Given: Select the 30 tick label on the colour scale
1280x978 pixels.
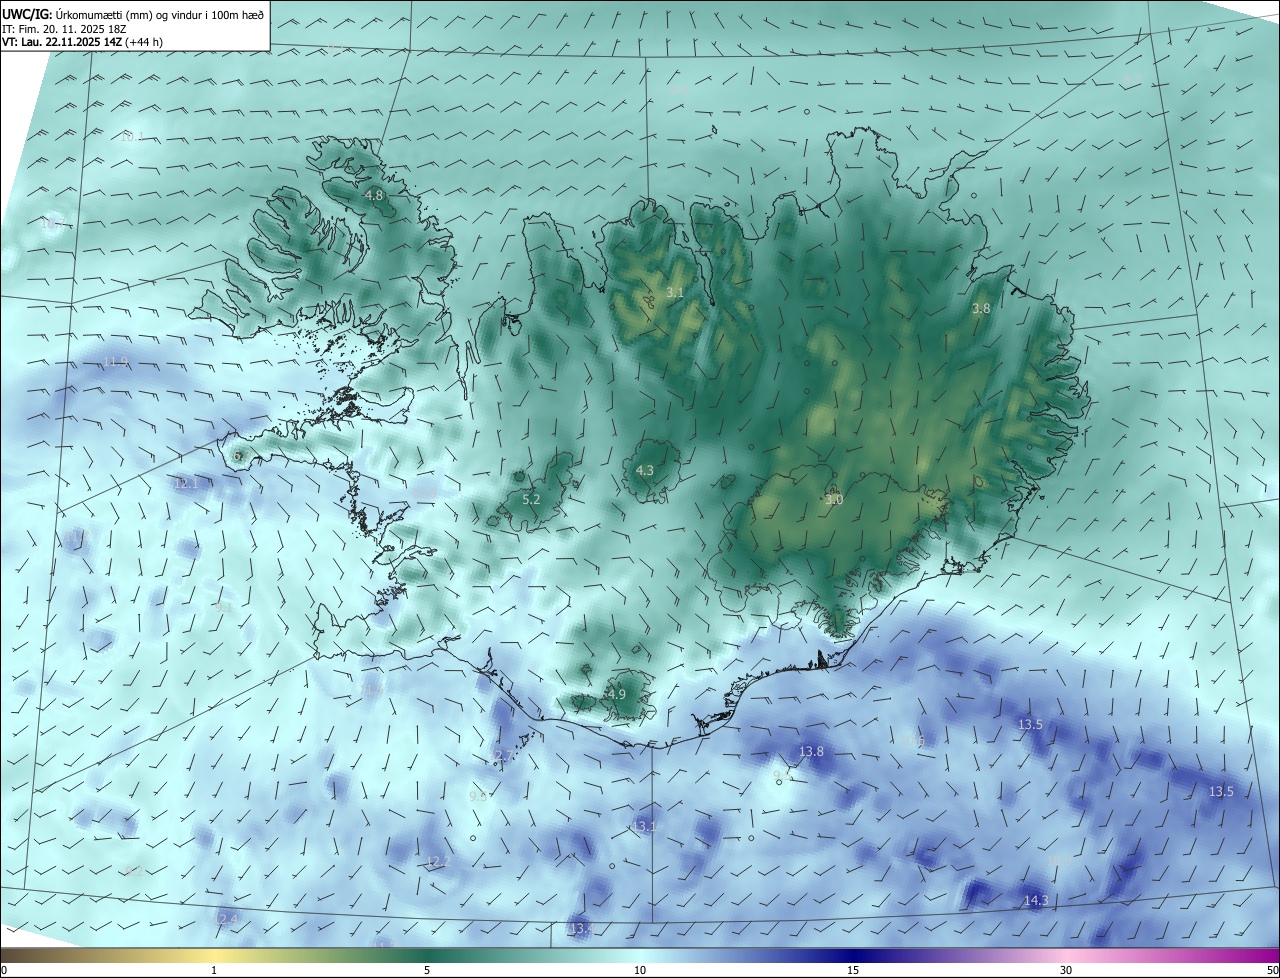Looking at the screenshot, I should [1066, 970].
